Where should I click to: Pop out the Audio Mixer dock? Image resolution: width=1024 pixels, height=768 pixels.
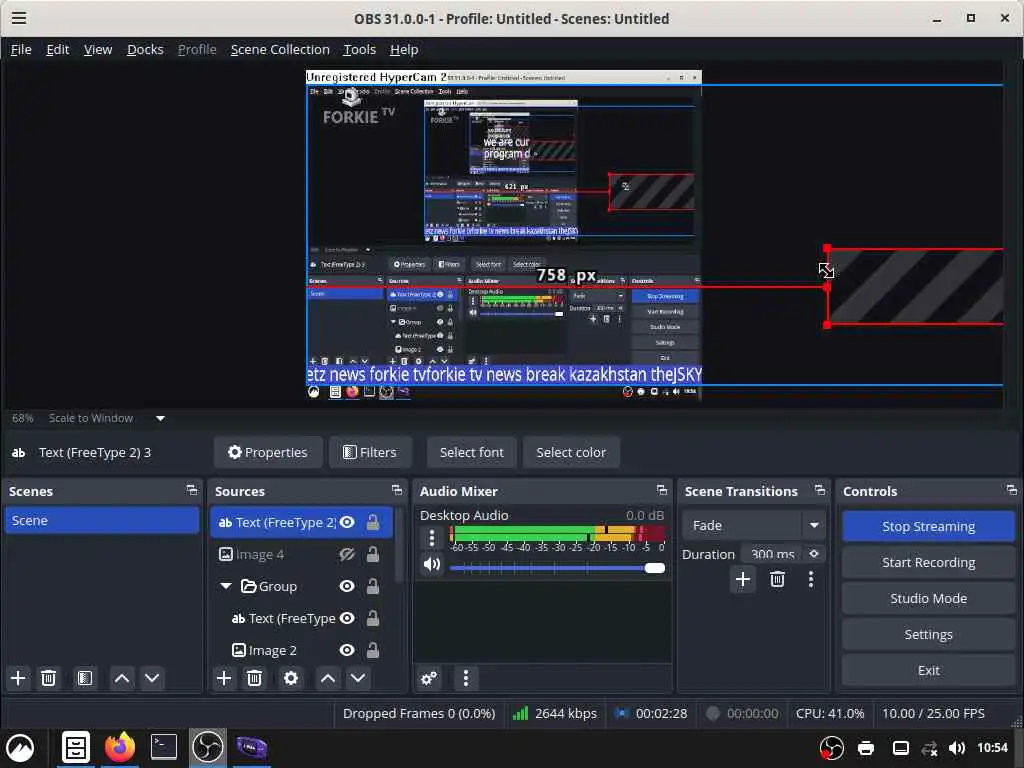[662, 490]
